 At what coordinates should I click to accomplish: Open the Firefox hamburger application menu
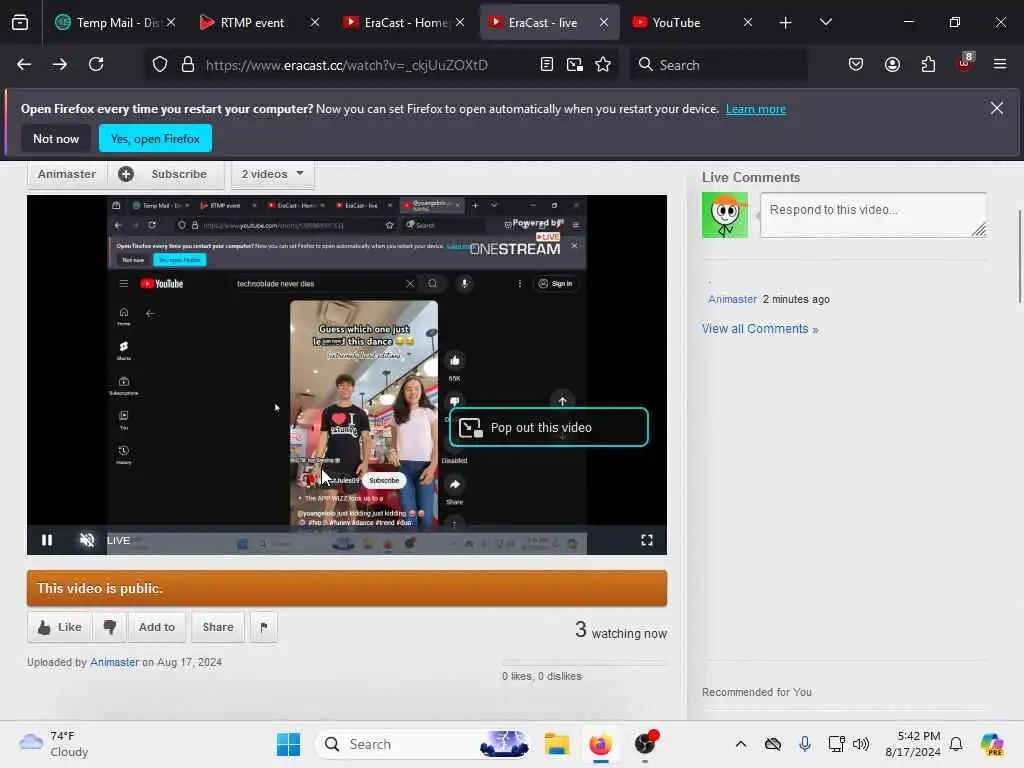pos(1000,64)
